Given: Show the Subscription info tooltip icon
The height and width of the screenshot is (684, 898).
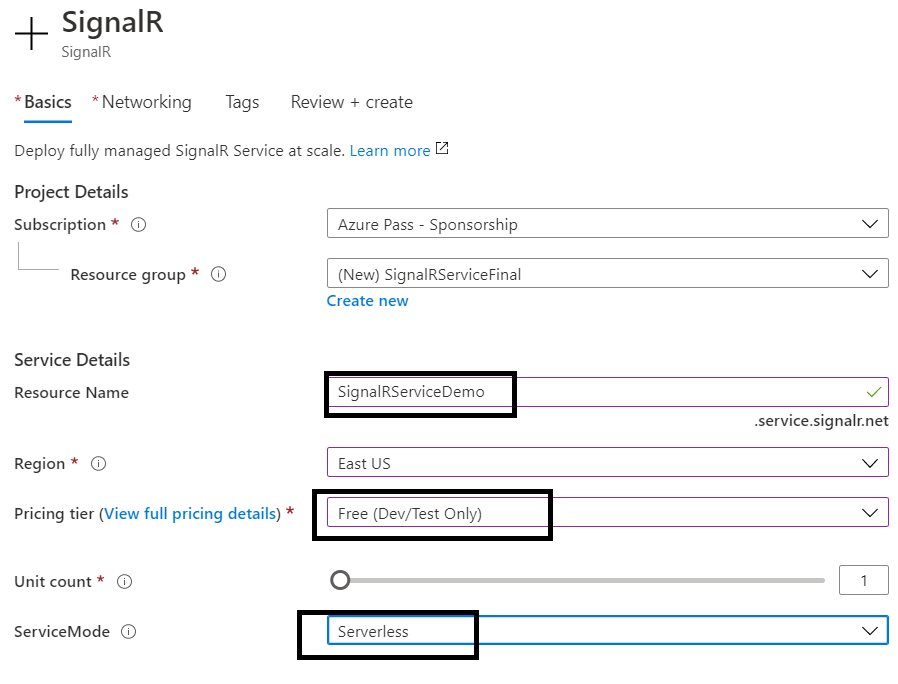Looking at the screenshot, I should point(139,225).
